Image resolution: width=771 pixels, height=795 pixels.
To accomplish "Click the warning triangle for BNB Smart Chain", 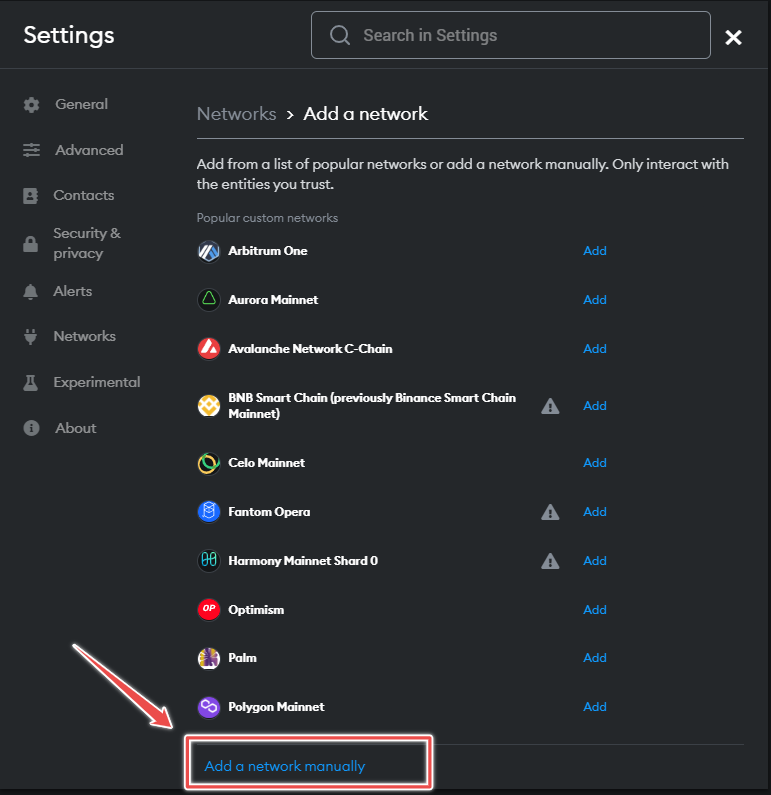I will 550,406.
